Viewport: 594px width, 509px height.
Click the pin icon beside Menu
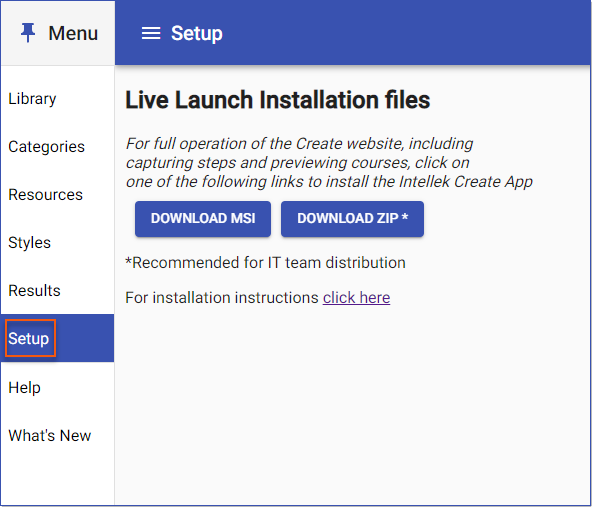[28, 33]
